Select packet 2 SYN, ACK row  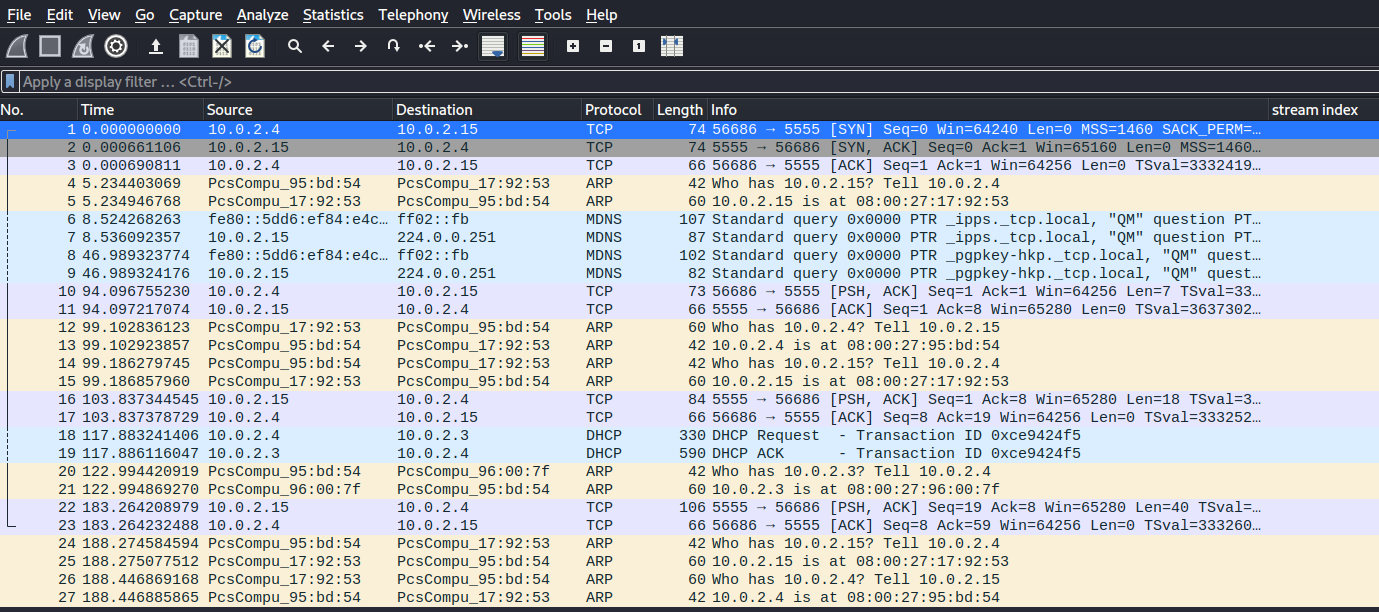tap(689, 147)
